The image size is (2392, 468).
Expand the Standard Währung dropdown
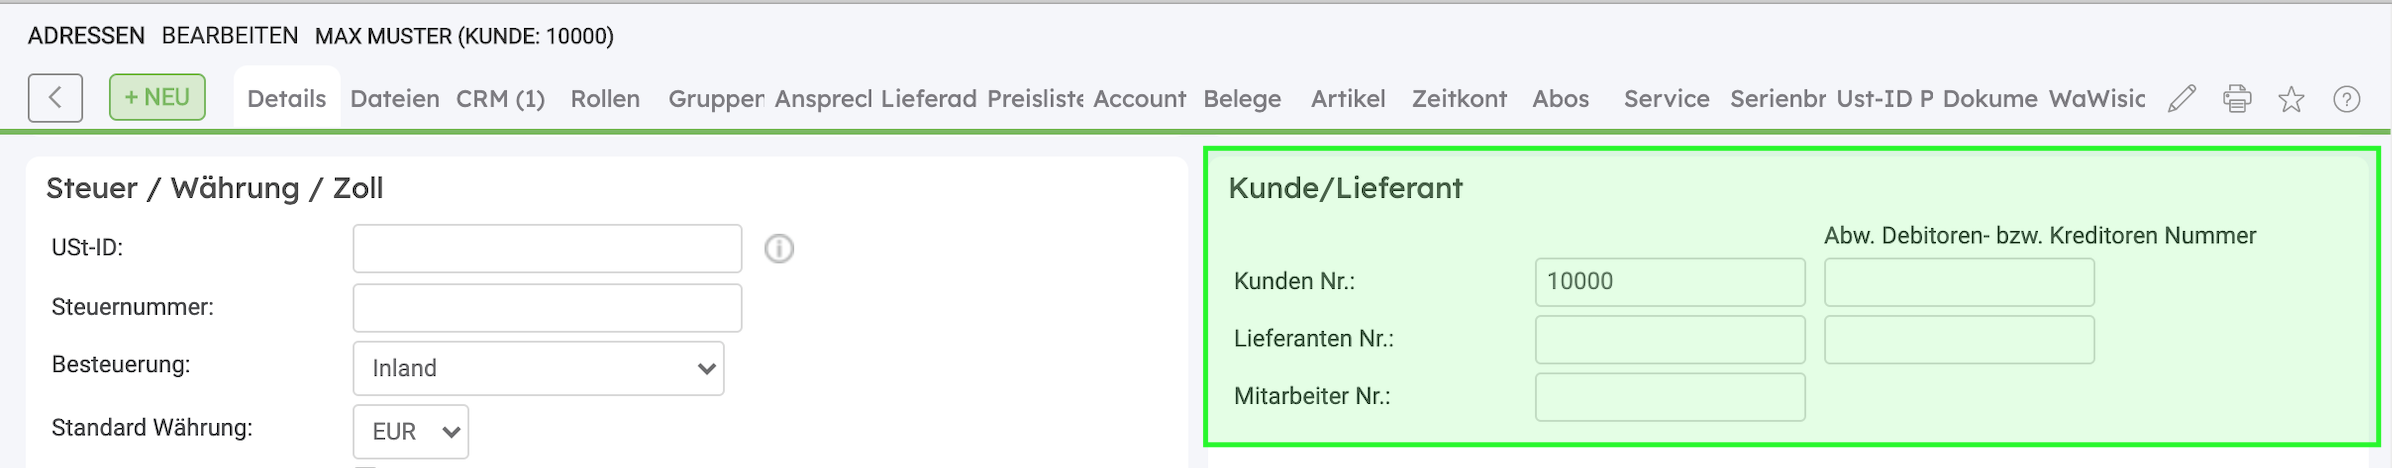(x=410, y=431)
